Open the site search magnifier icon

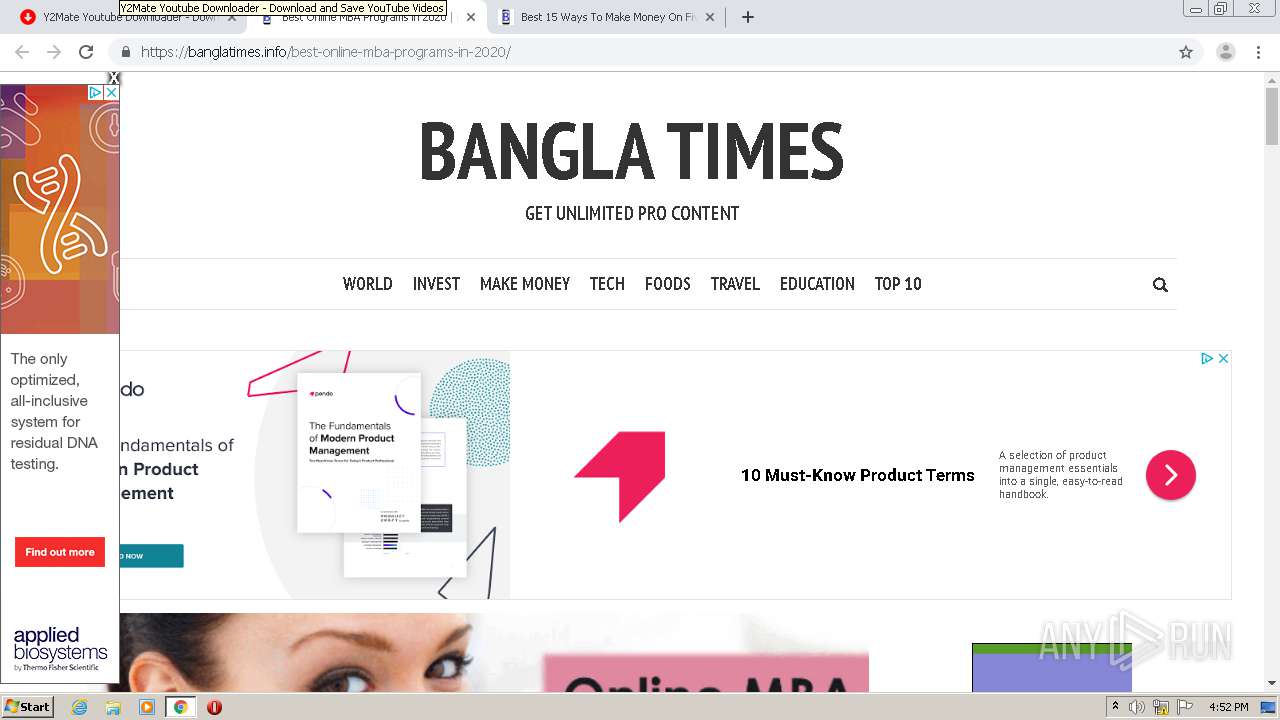(x=1160, y=285)
